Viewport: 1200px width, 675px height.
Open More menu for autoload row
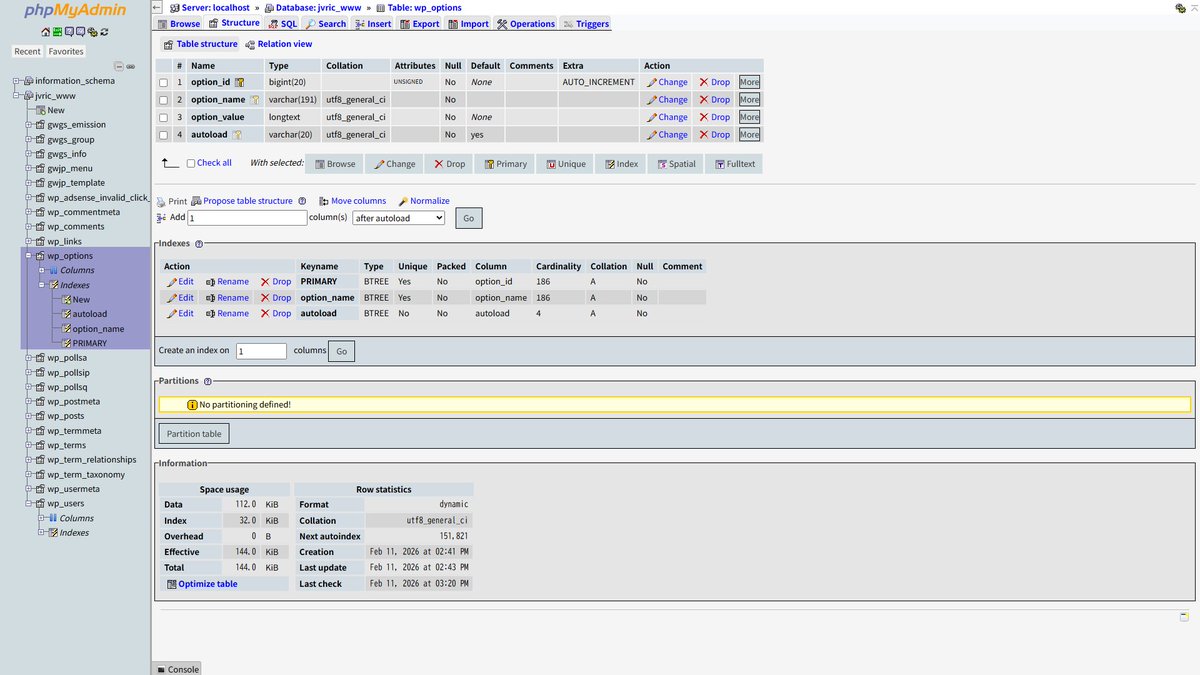click(749, 135)
